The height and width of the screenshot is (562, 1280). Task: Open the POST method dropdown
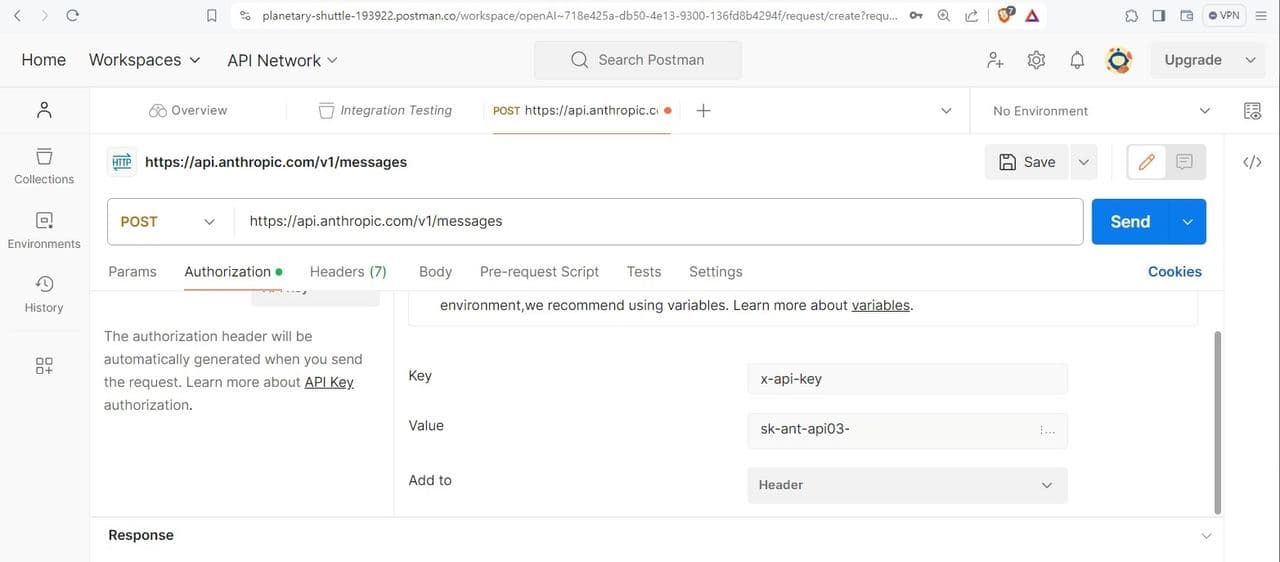click(170, 222)
